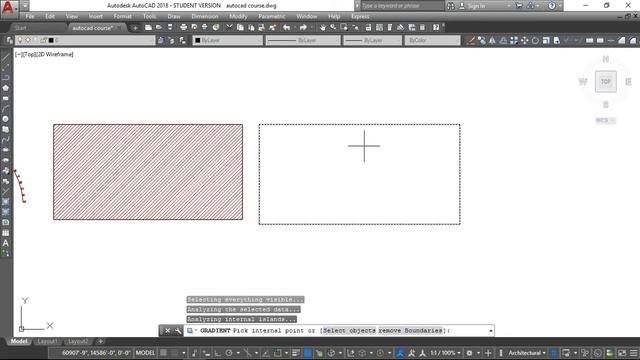Click the Plot printer icon

tap(184, 27)
